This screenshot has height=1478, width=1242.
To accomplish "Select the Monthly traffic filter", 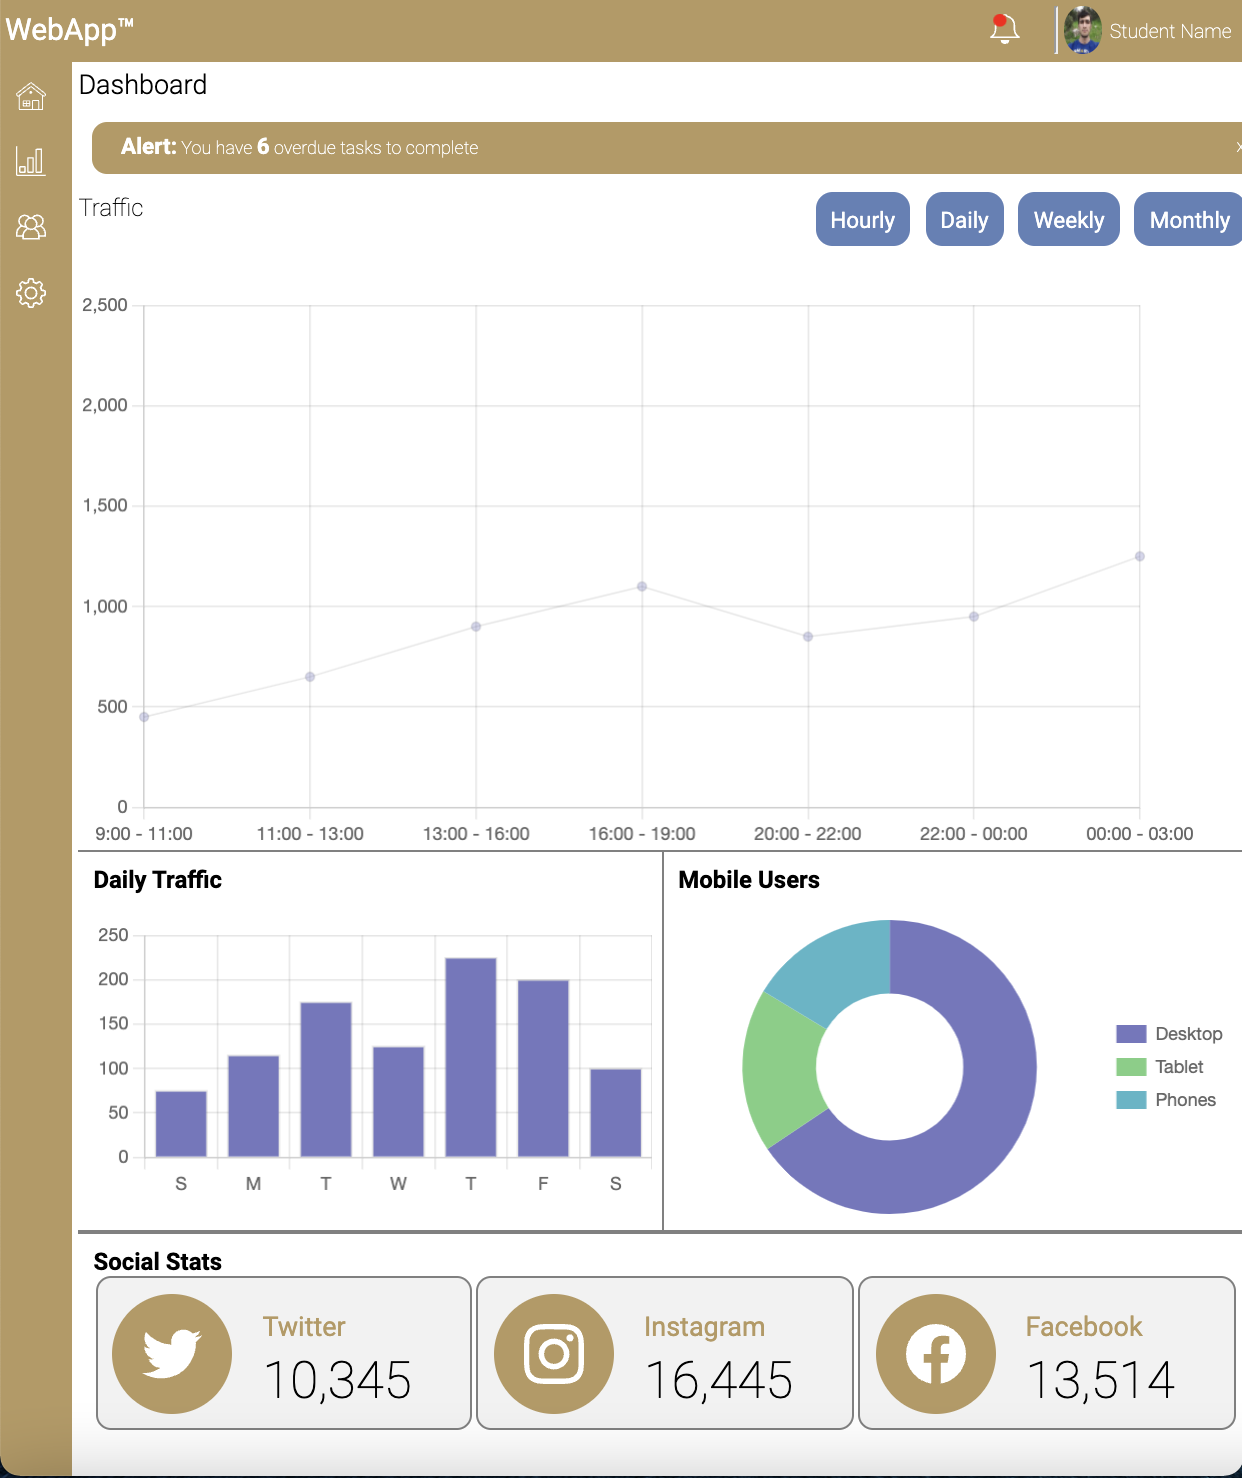I will coord(1188,219).
